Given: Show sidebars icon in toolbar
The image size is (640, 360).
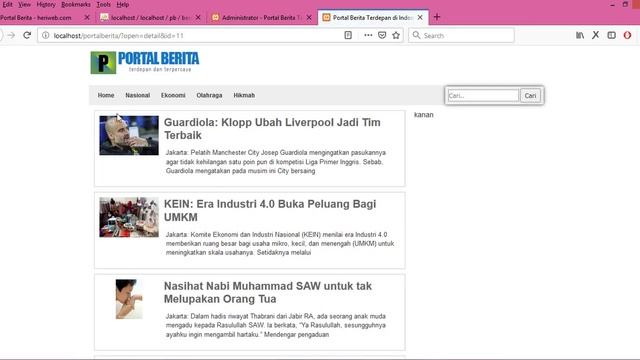Looking at the screenshot, I should click(611, 36).
